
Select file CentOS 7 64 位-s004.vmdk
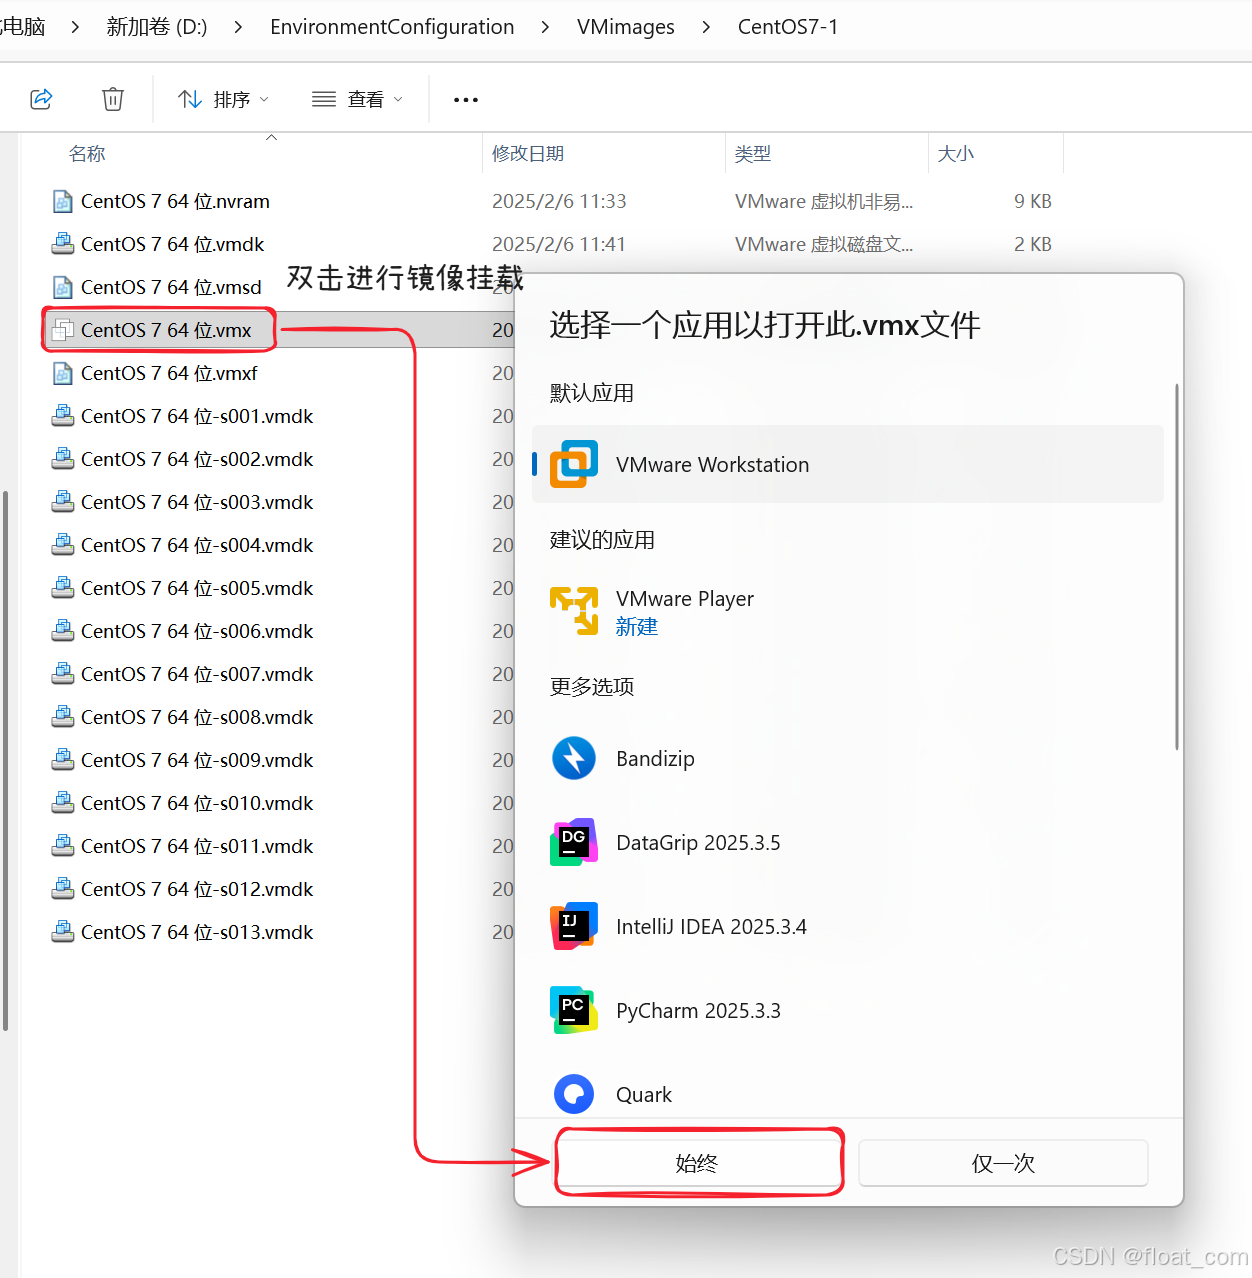(197, 545)
